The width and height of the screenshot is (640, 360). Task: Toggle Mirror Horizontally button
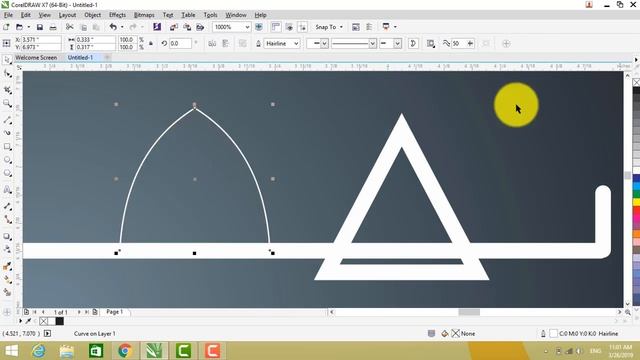(212, 43)
